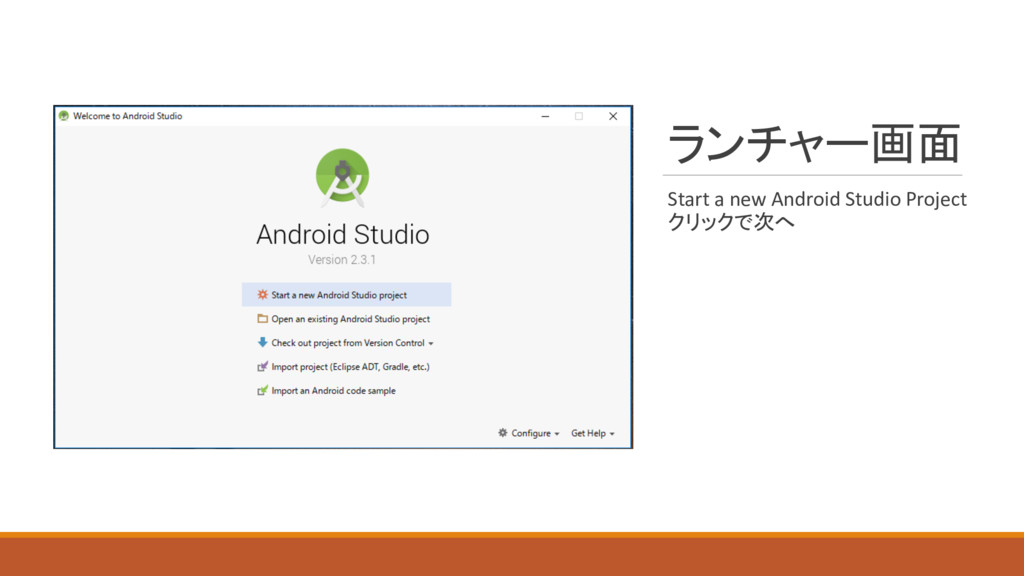The image size is (1024, 576).
Task: Click the blue download arrow icon
Action: coord(263,342)
